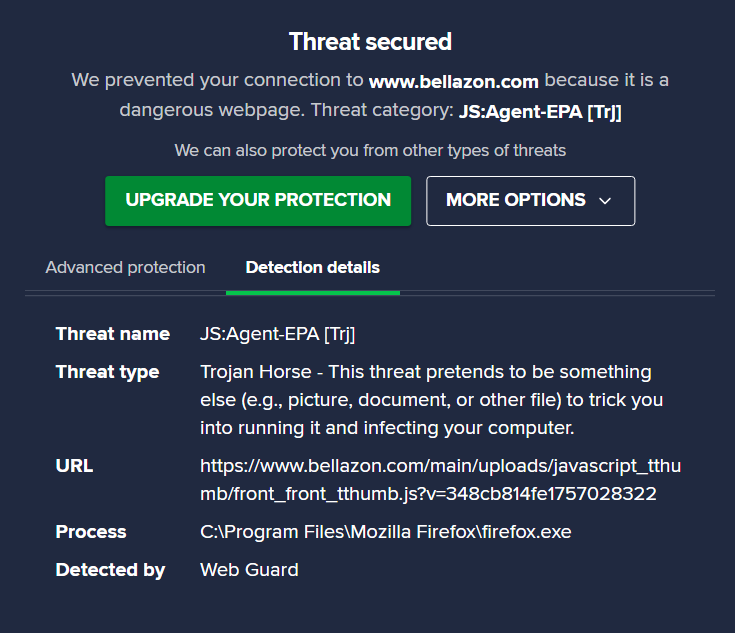This screenshot has width=735, height=633.
Task: Click the Threat name label
Action: 113,334
